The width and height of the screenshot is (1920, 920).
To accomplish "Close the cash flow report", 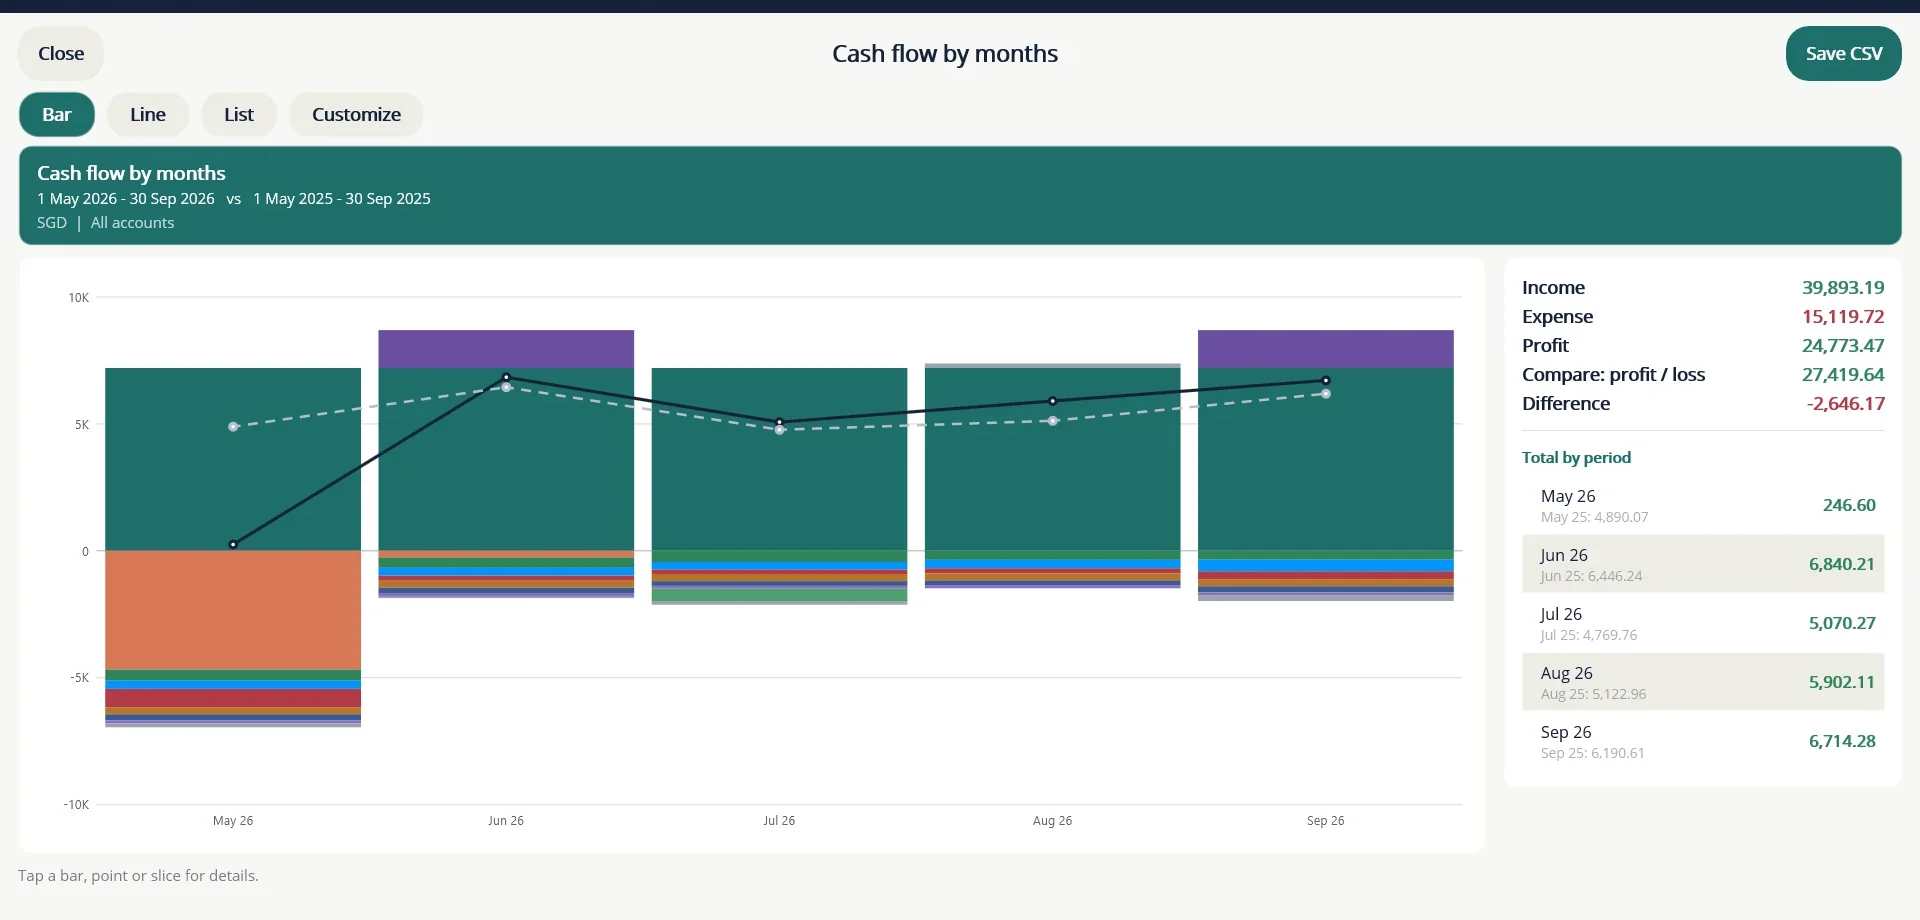I will [x=61, y=54].
